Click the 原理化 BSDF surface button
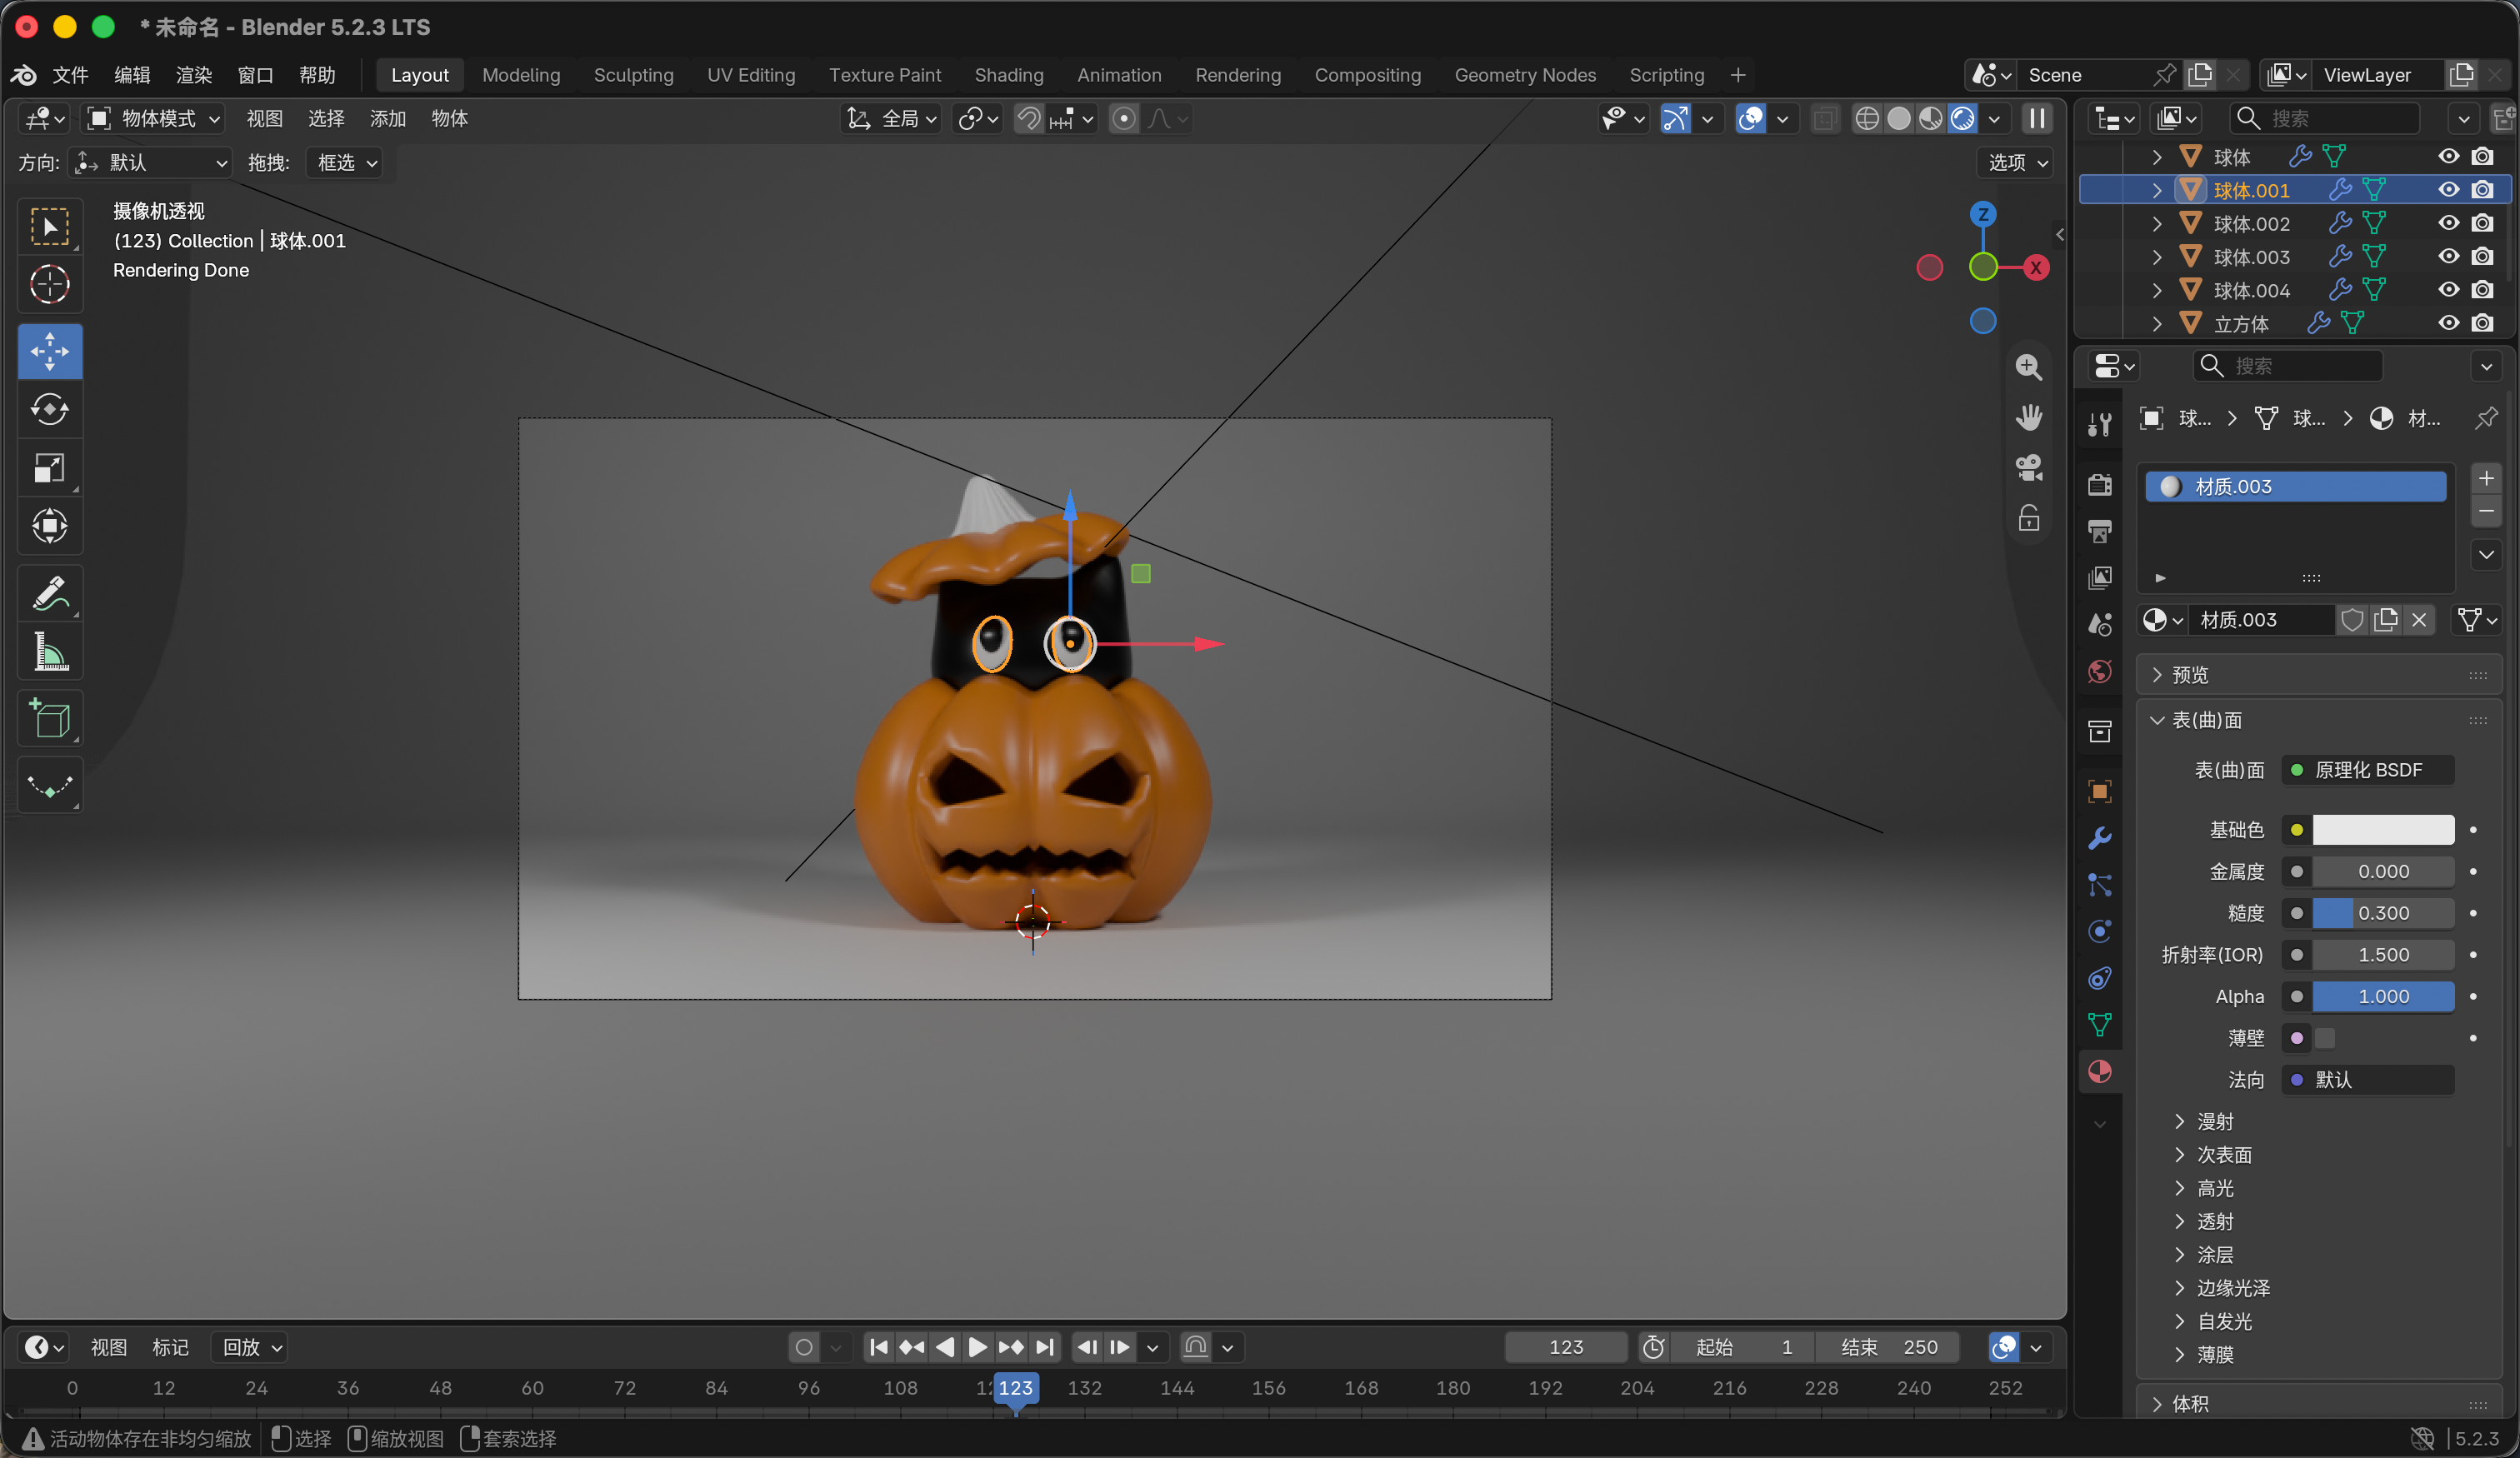2520x1458 pixels. coord(2367,770)
